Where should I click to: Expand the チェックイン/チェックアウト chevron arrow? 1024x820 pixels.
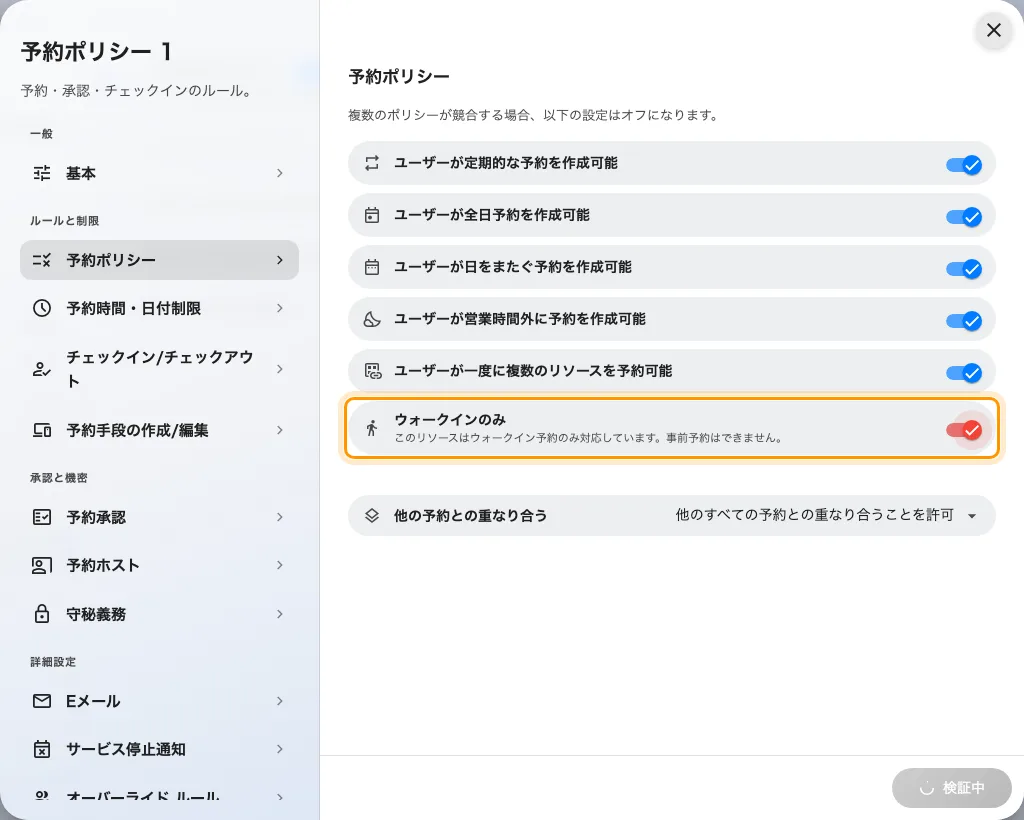[x=280, y=369]
